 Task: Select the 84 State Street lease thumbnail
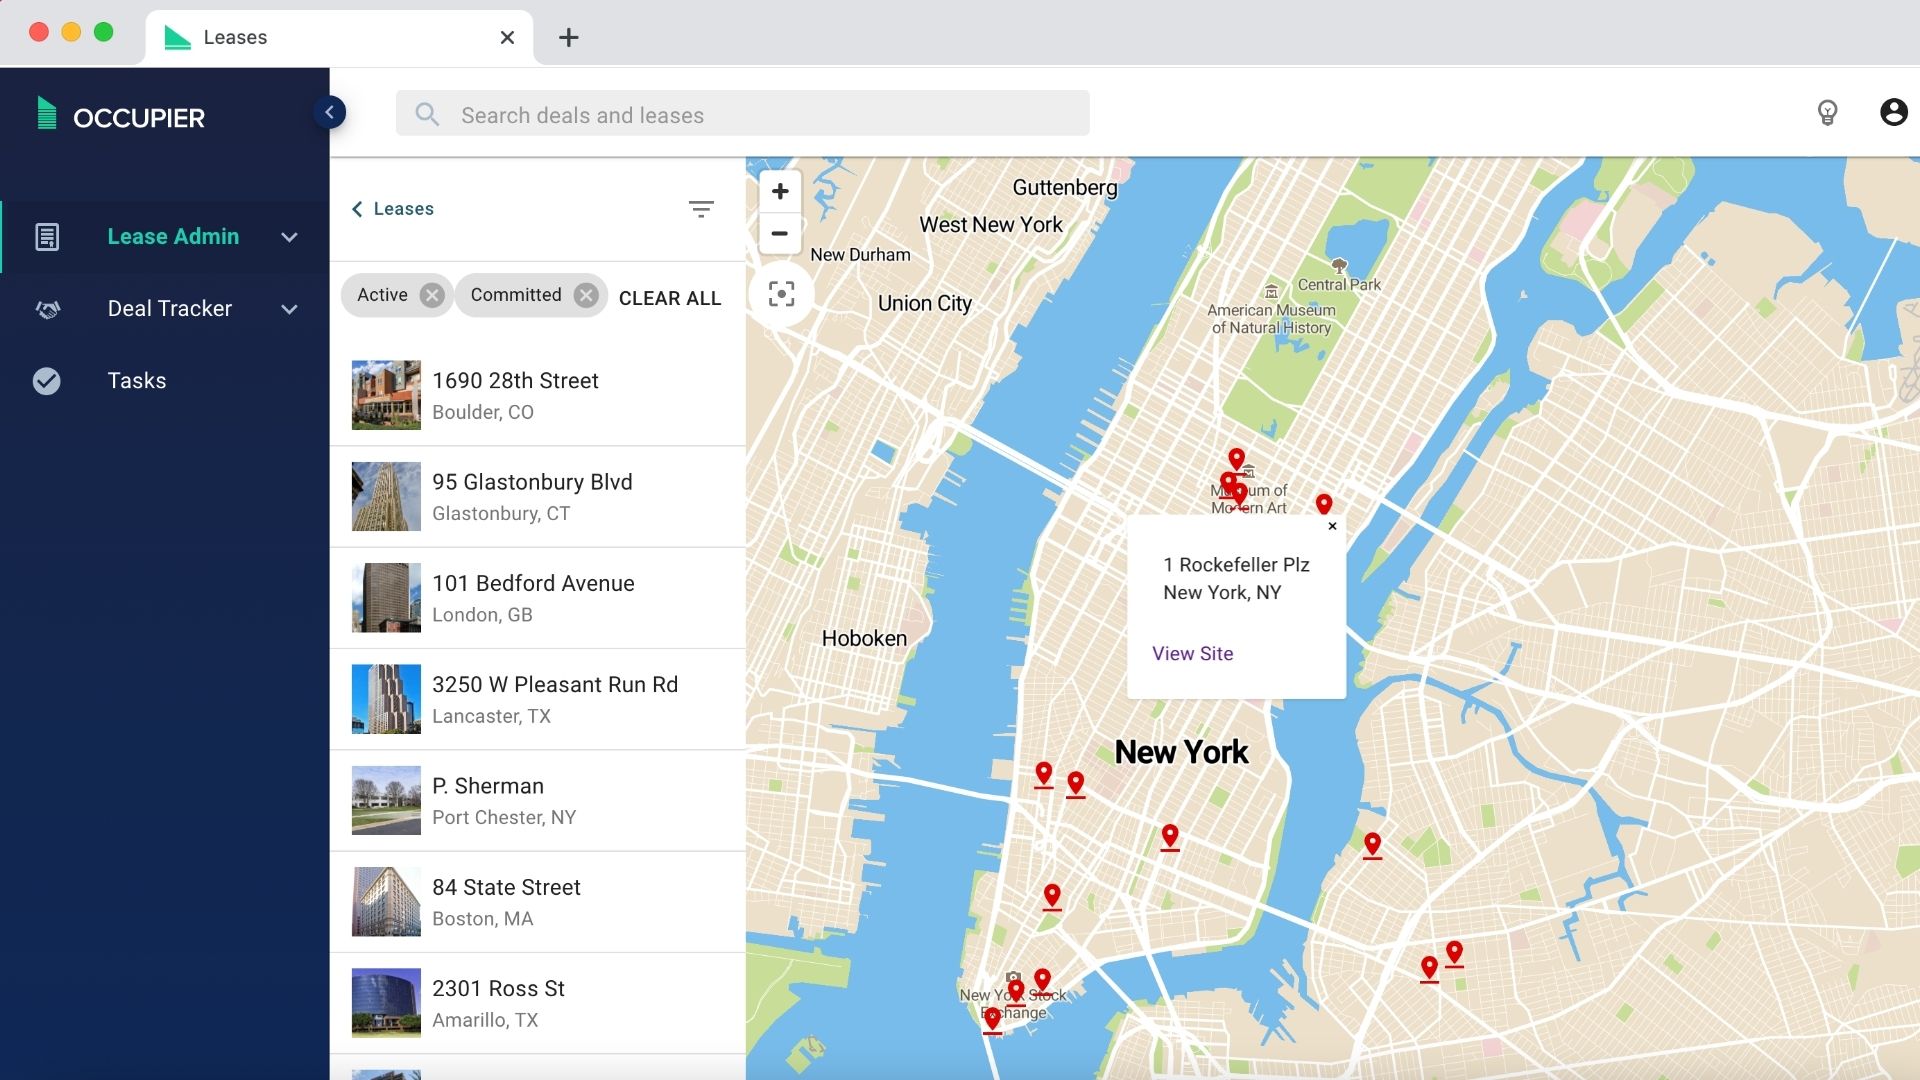click(x=386, y=902)
